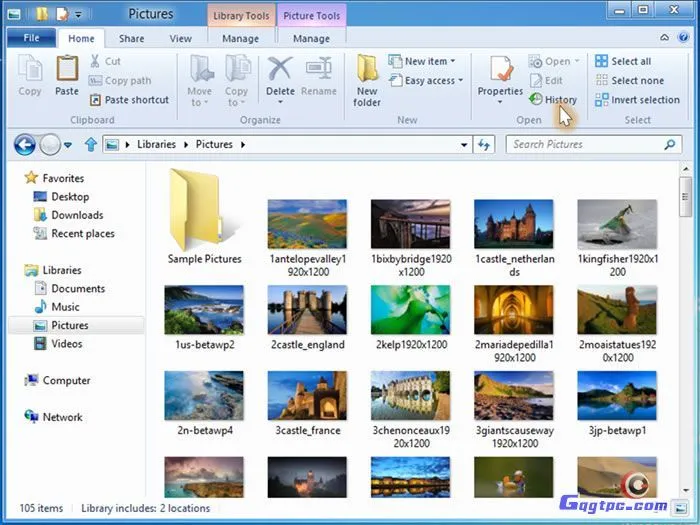Select the 3jp-betawp1 picture
Image resolution: width=700 pixels, height=525 pixels.
point(617,404)
